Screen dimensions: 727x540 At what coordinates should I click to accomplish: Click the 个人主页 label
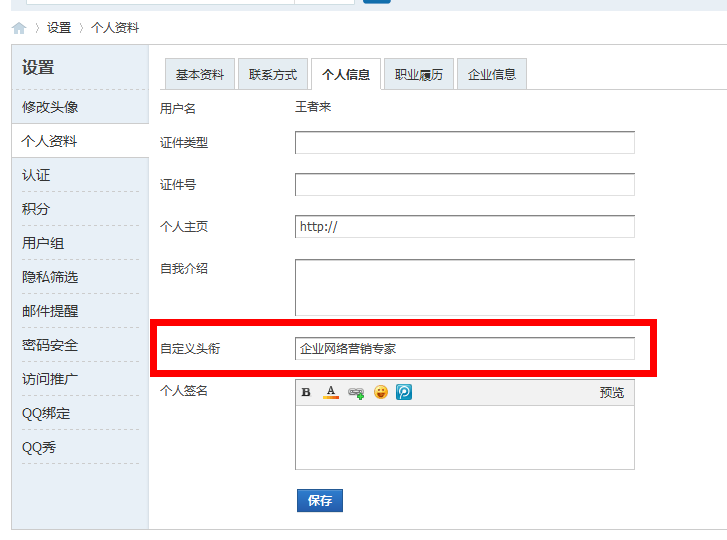point(184,227)
